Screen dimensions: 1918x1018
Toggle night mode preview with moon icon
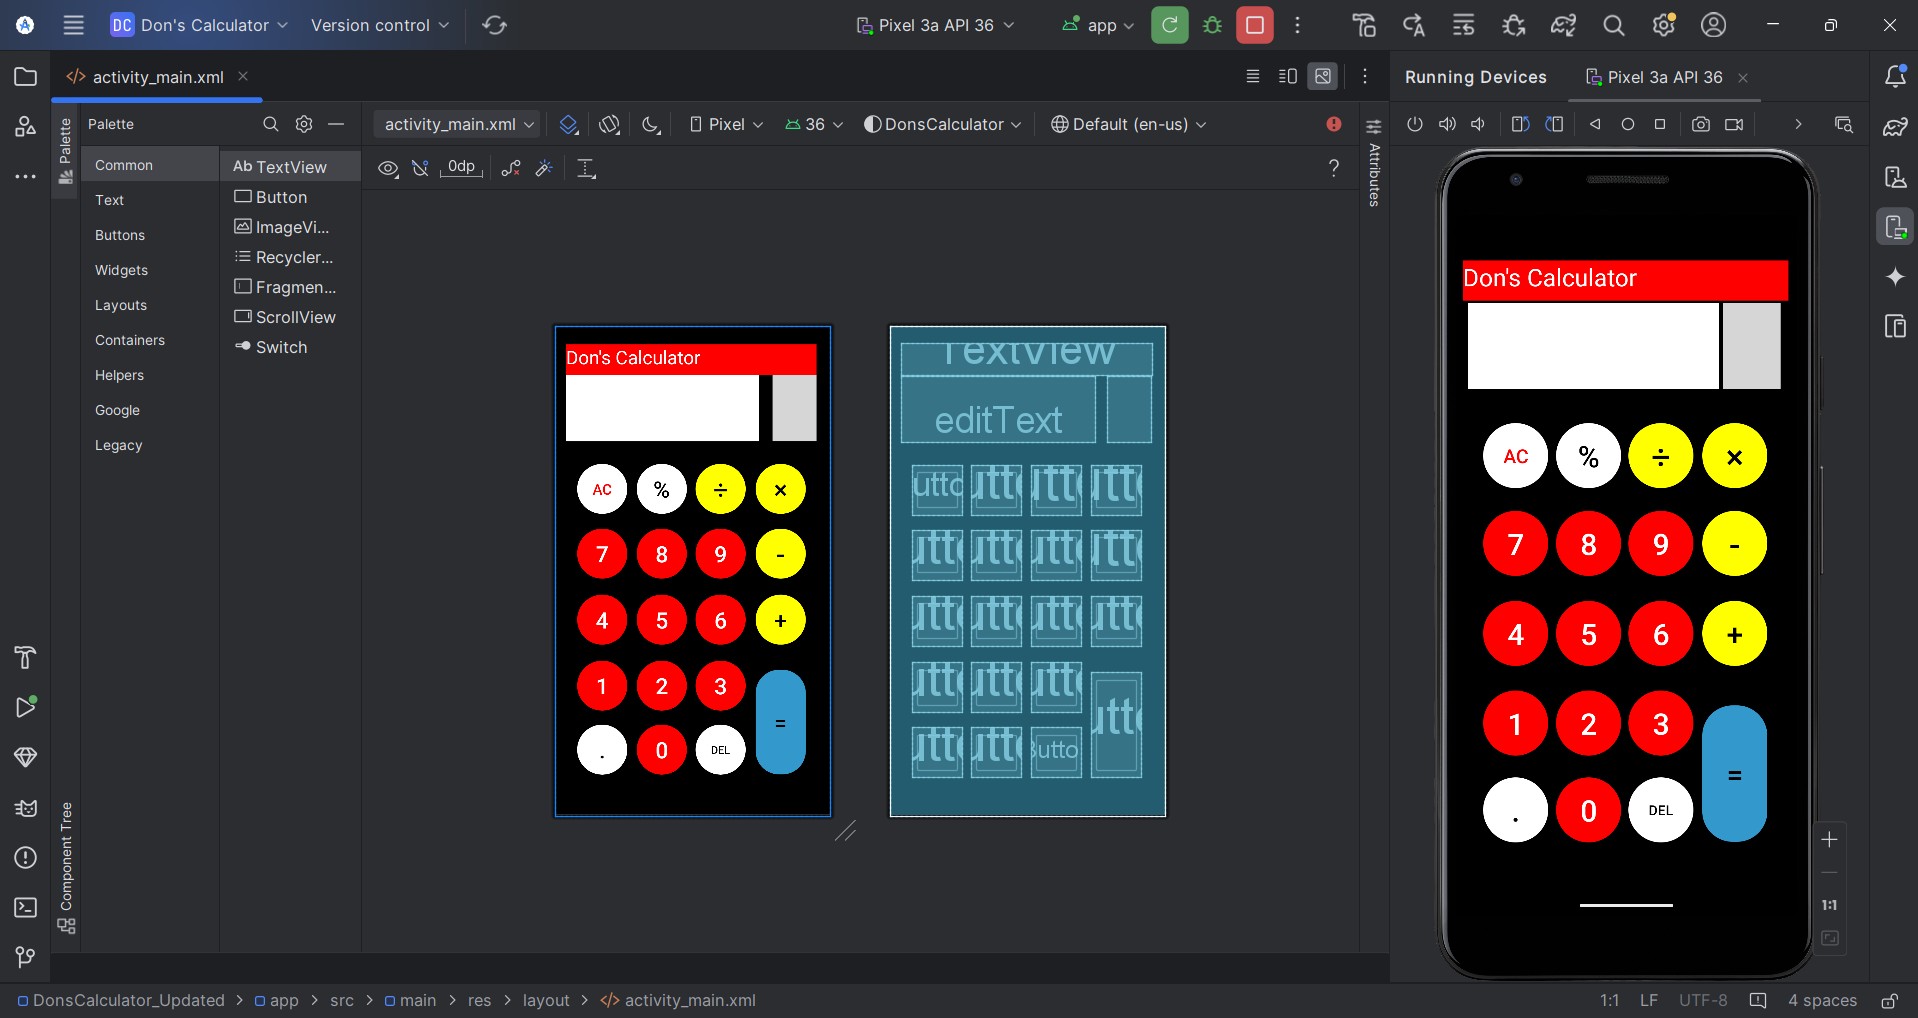coord(651,124)
